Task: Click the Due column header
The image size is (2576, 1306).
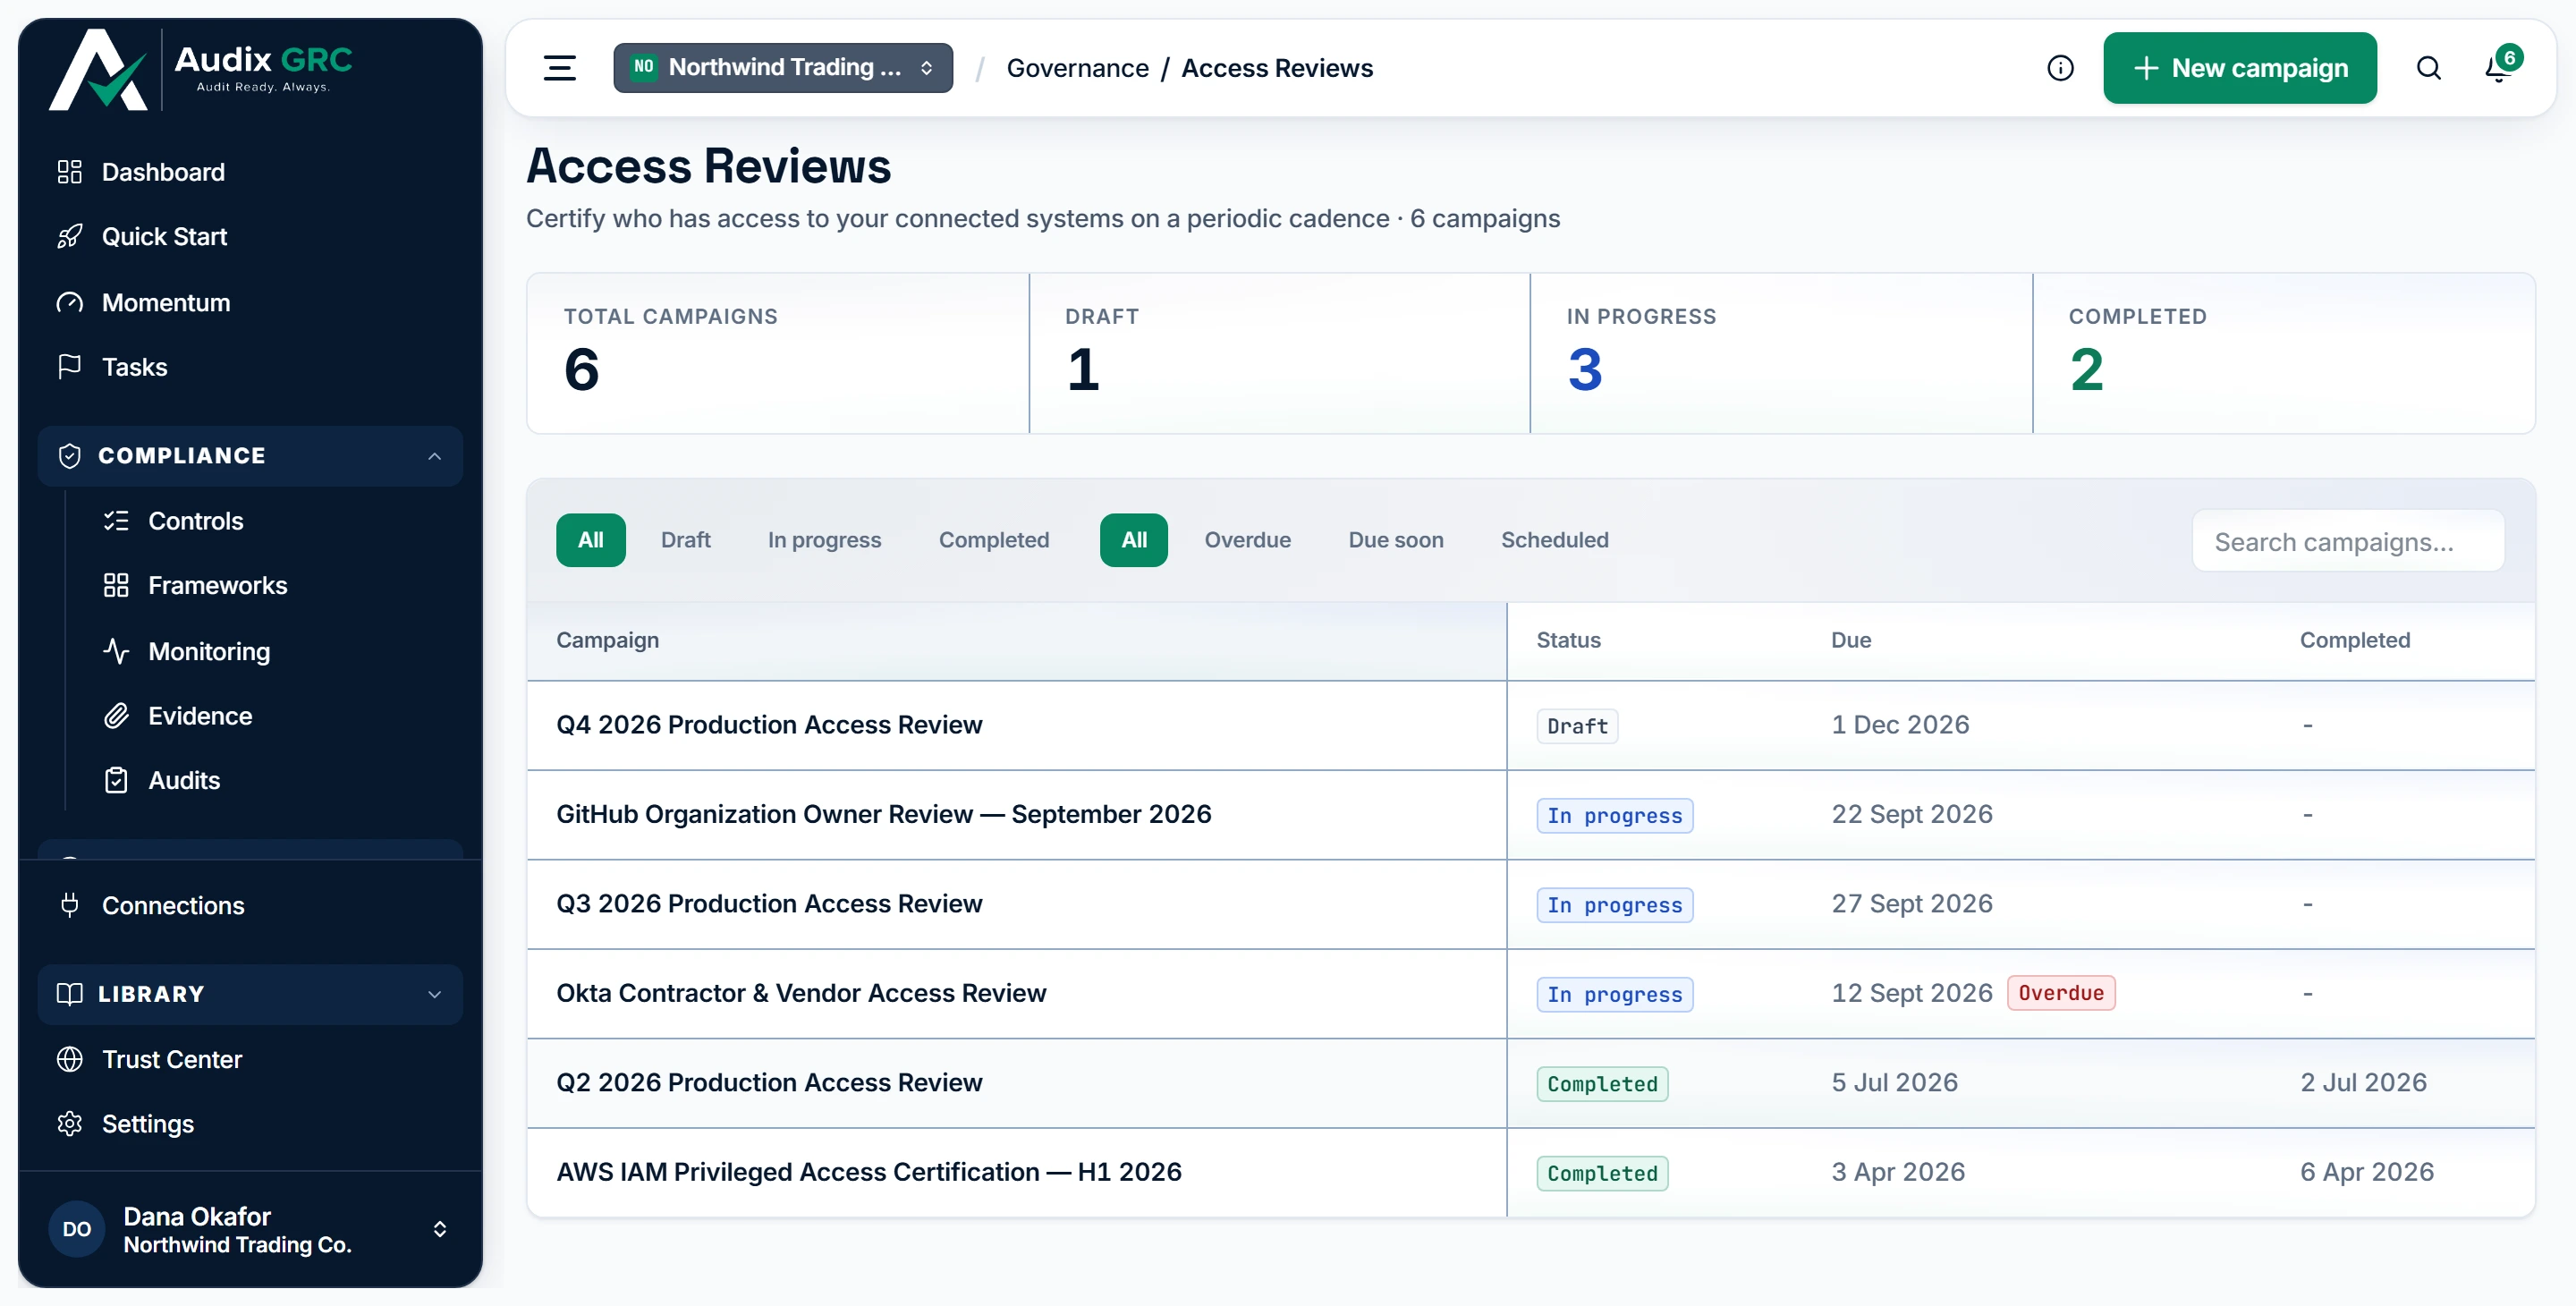Action: [x=1851, y=641]
